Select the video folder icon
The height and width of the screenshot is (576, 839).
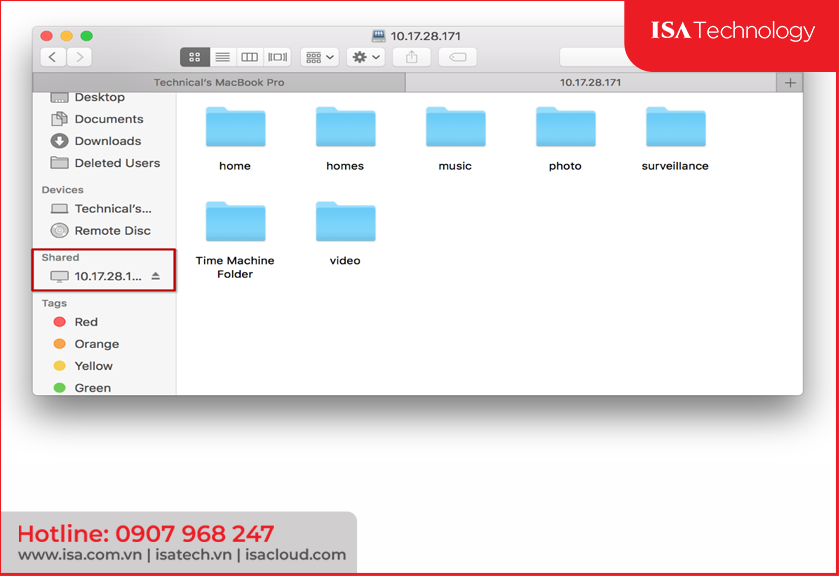click(346, 222)
